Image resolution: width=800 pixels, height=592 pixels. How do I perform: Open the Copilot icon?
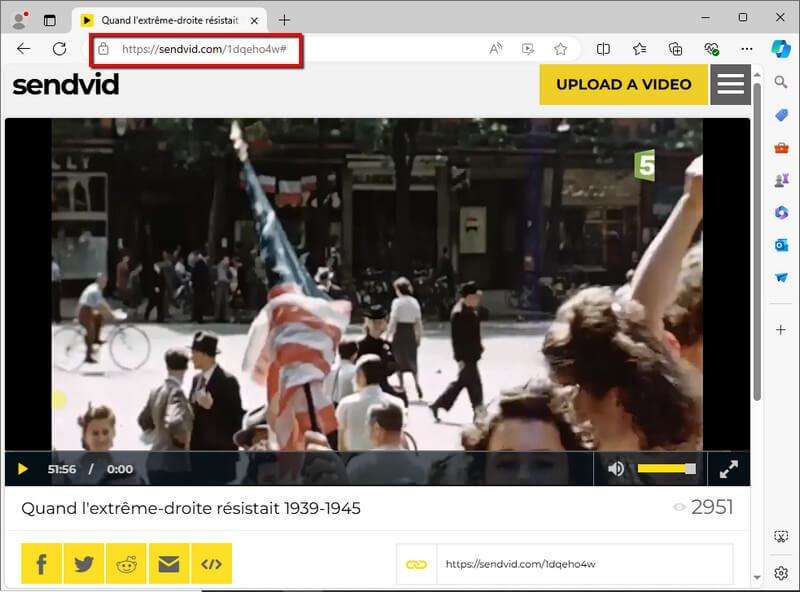781,49
